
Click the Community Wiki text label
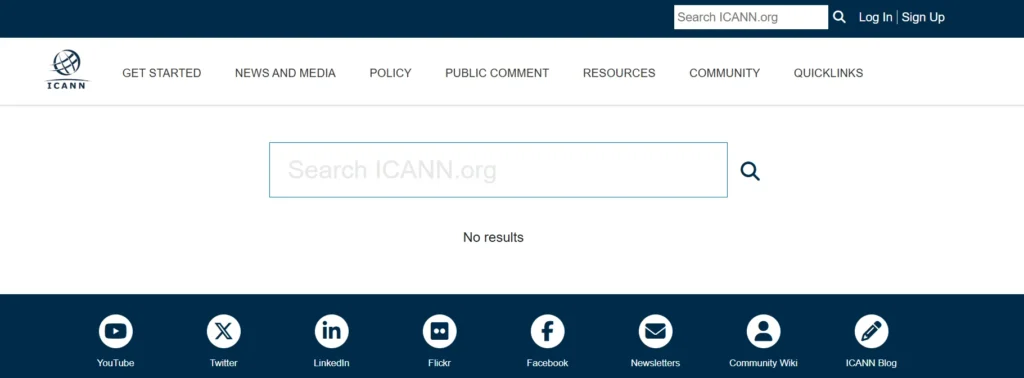[763, 363]
